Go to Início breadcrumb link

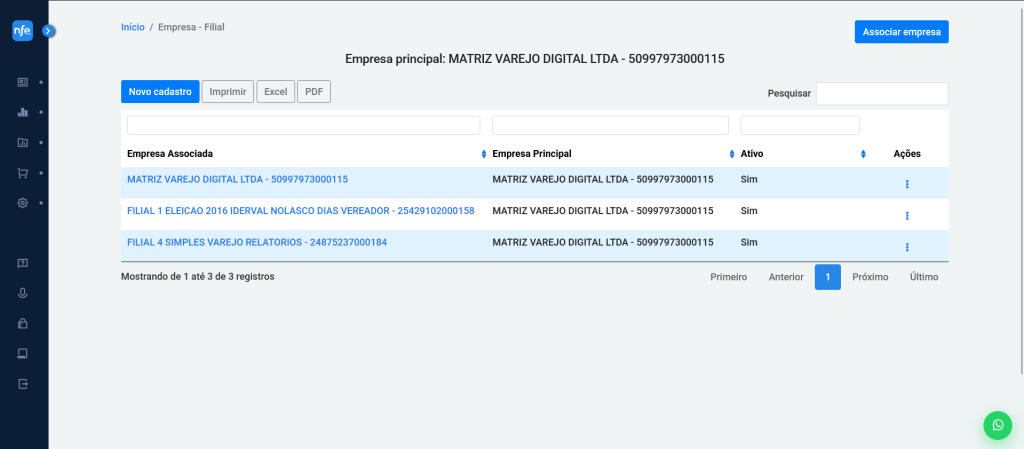[x=132, y=27]
